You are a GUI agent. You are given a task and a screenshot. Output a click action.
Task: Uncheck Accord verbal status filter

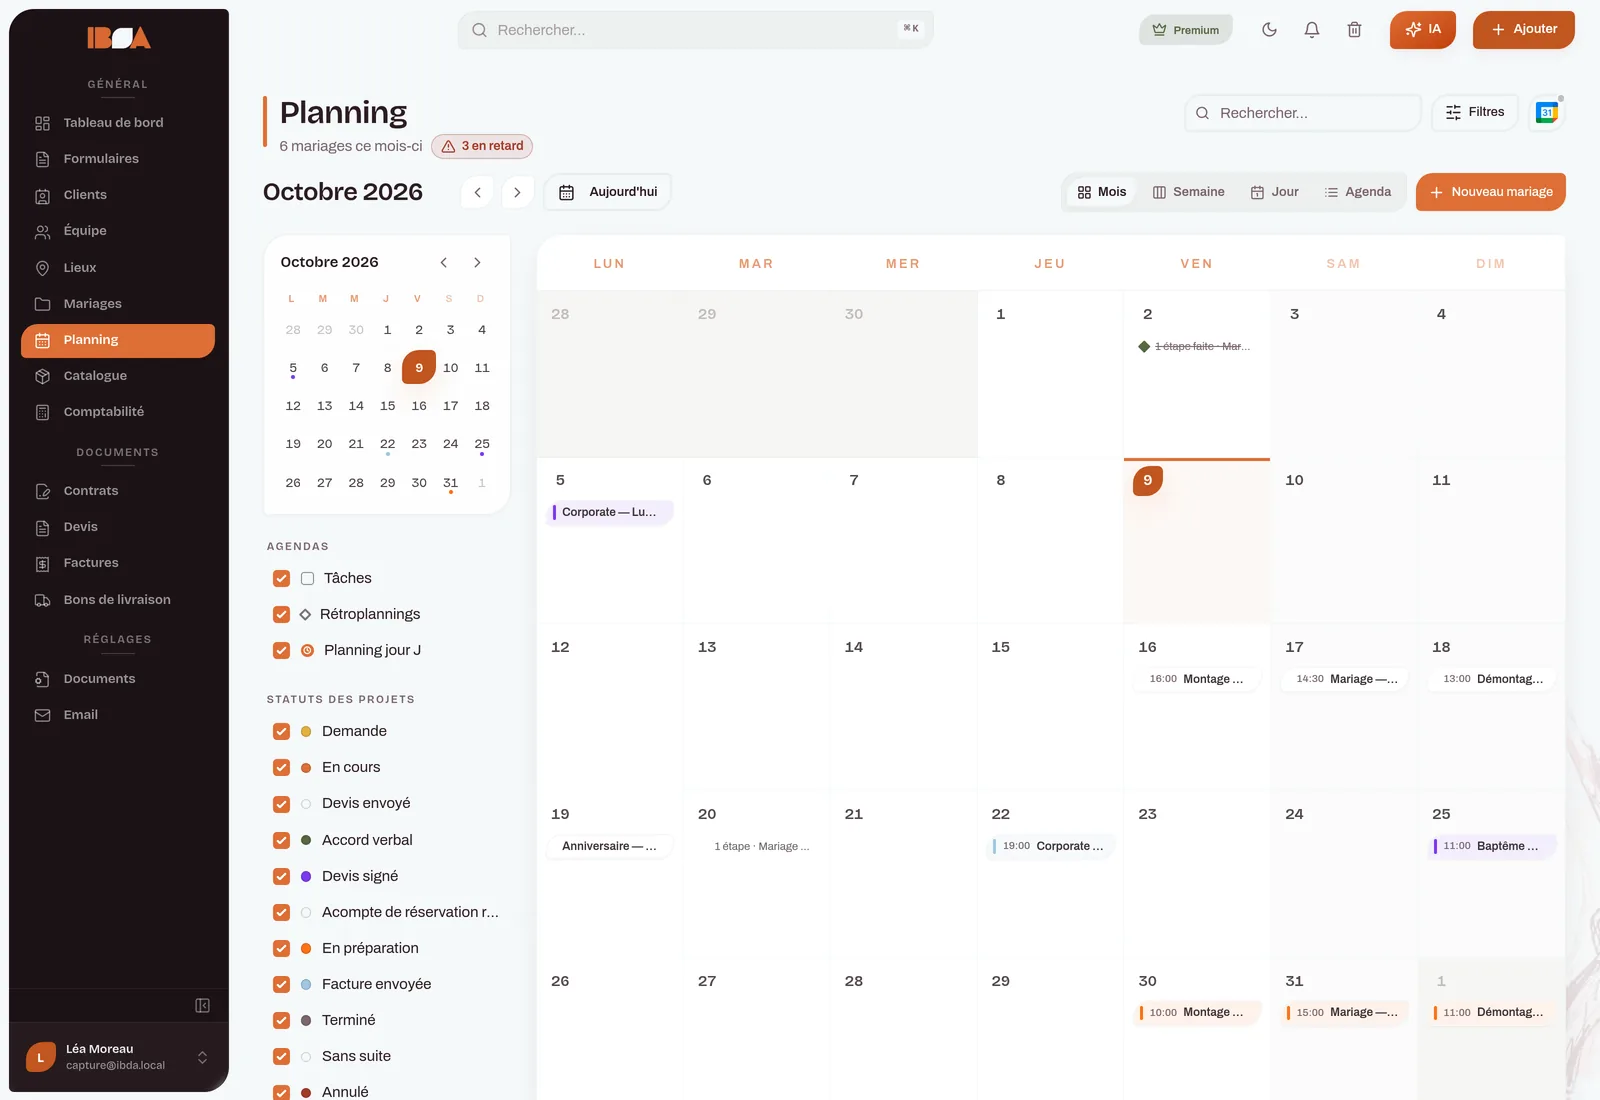[281, 841]
